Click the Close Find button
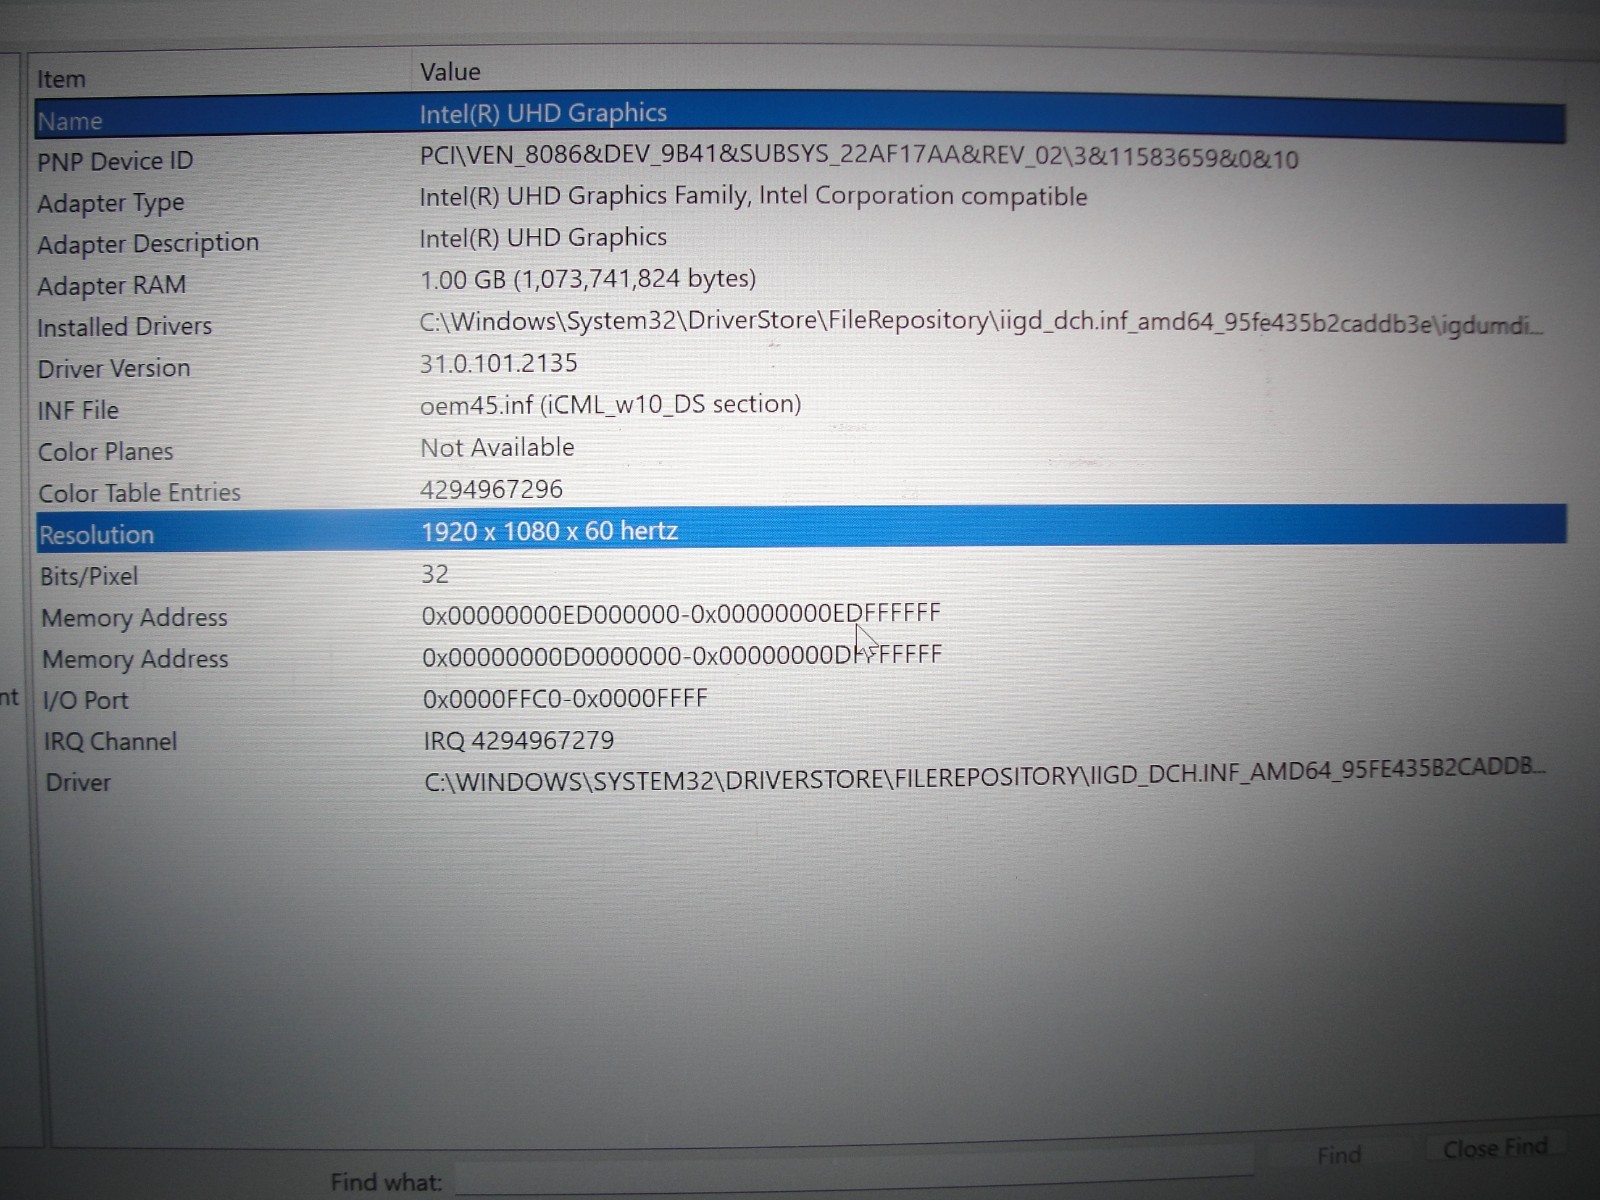 (x=1494, y=1148)
